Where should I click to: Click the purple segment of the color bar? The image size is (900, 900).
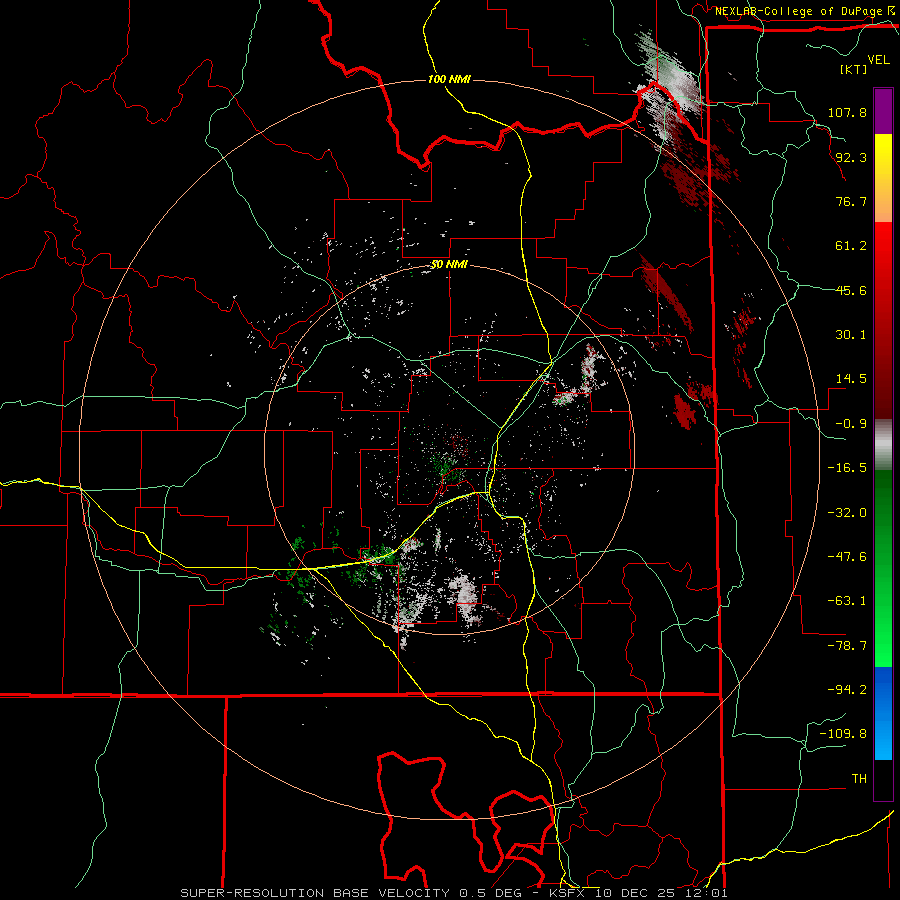point(883,111)
